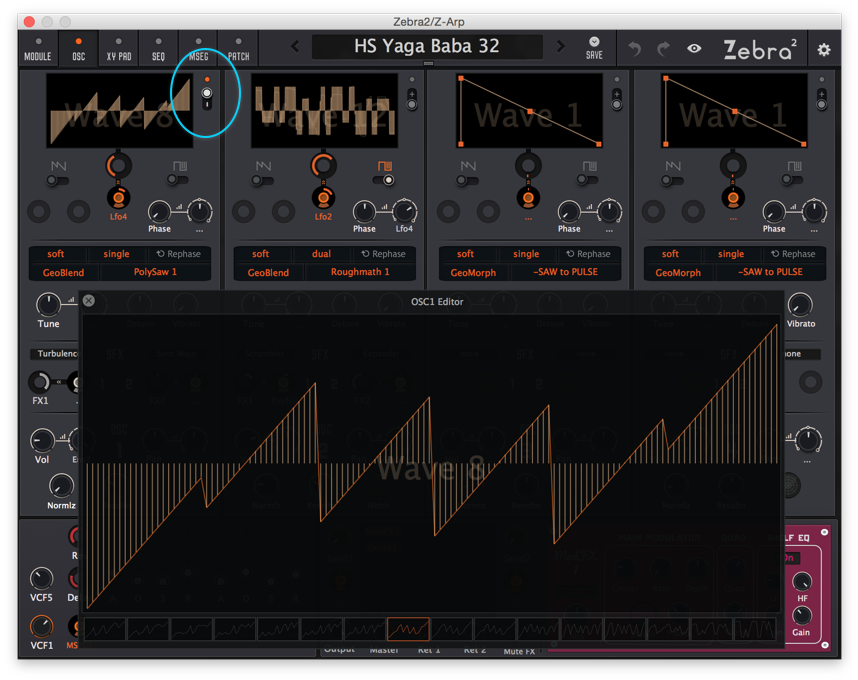Click the grey LED above the Wave 12 editor switch
858x680 pixels.
(412, 79)
